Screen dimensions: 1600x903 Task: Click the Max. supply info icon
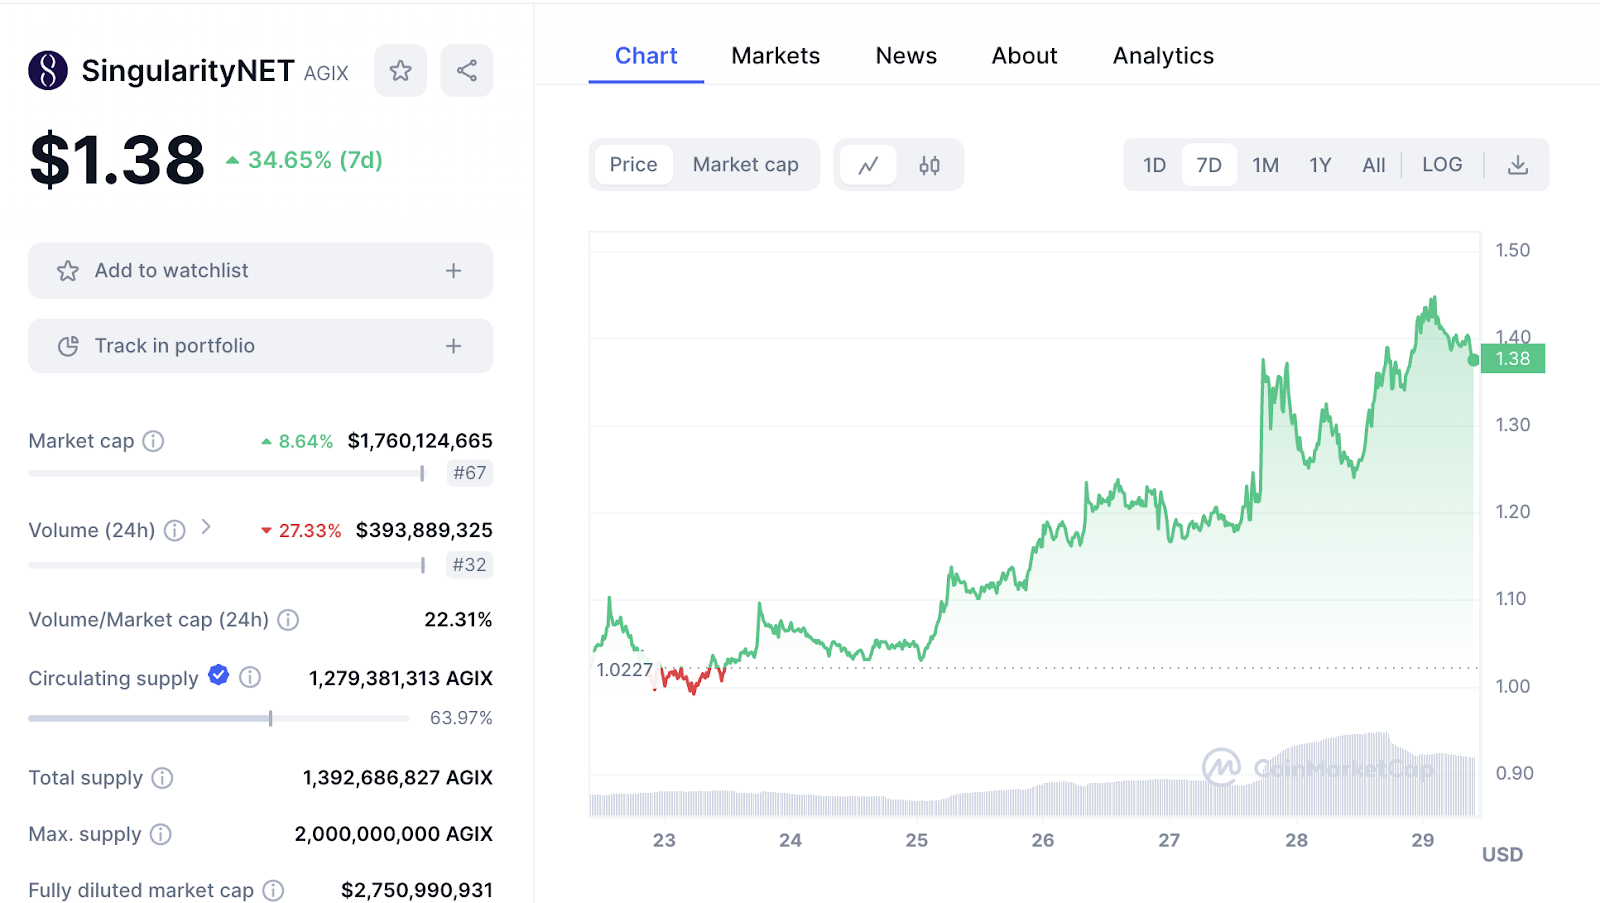click(x=161, y=834)
